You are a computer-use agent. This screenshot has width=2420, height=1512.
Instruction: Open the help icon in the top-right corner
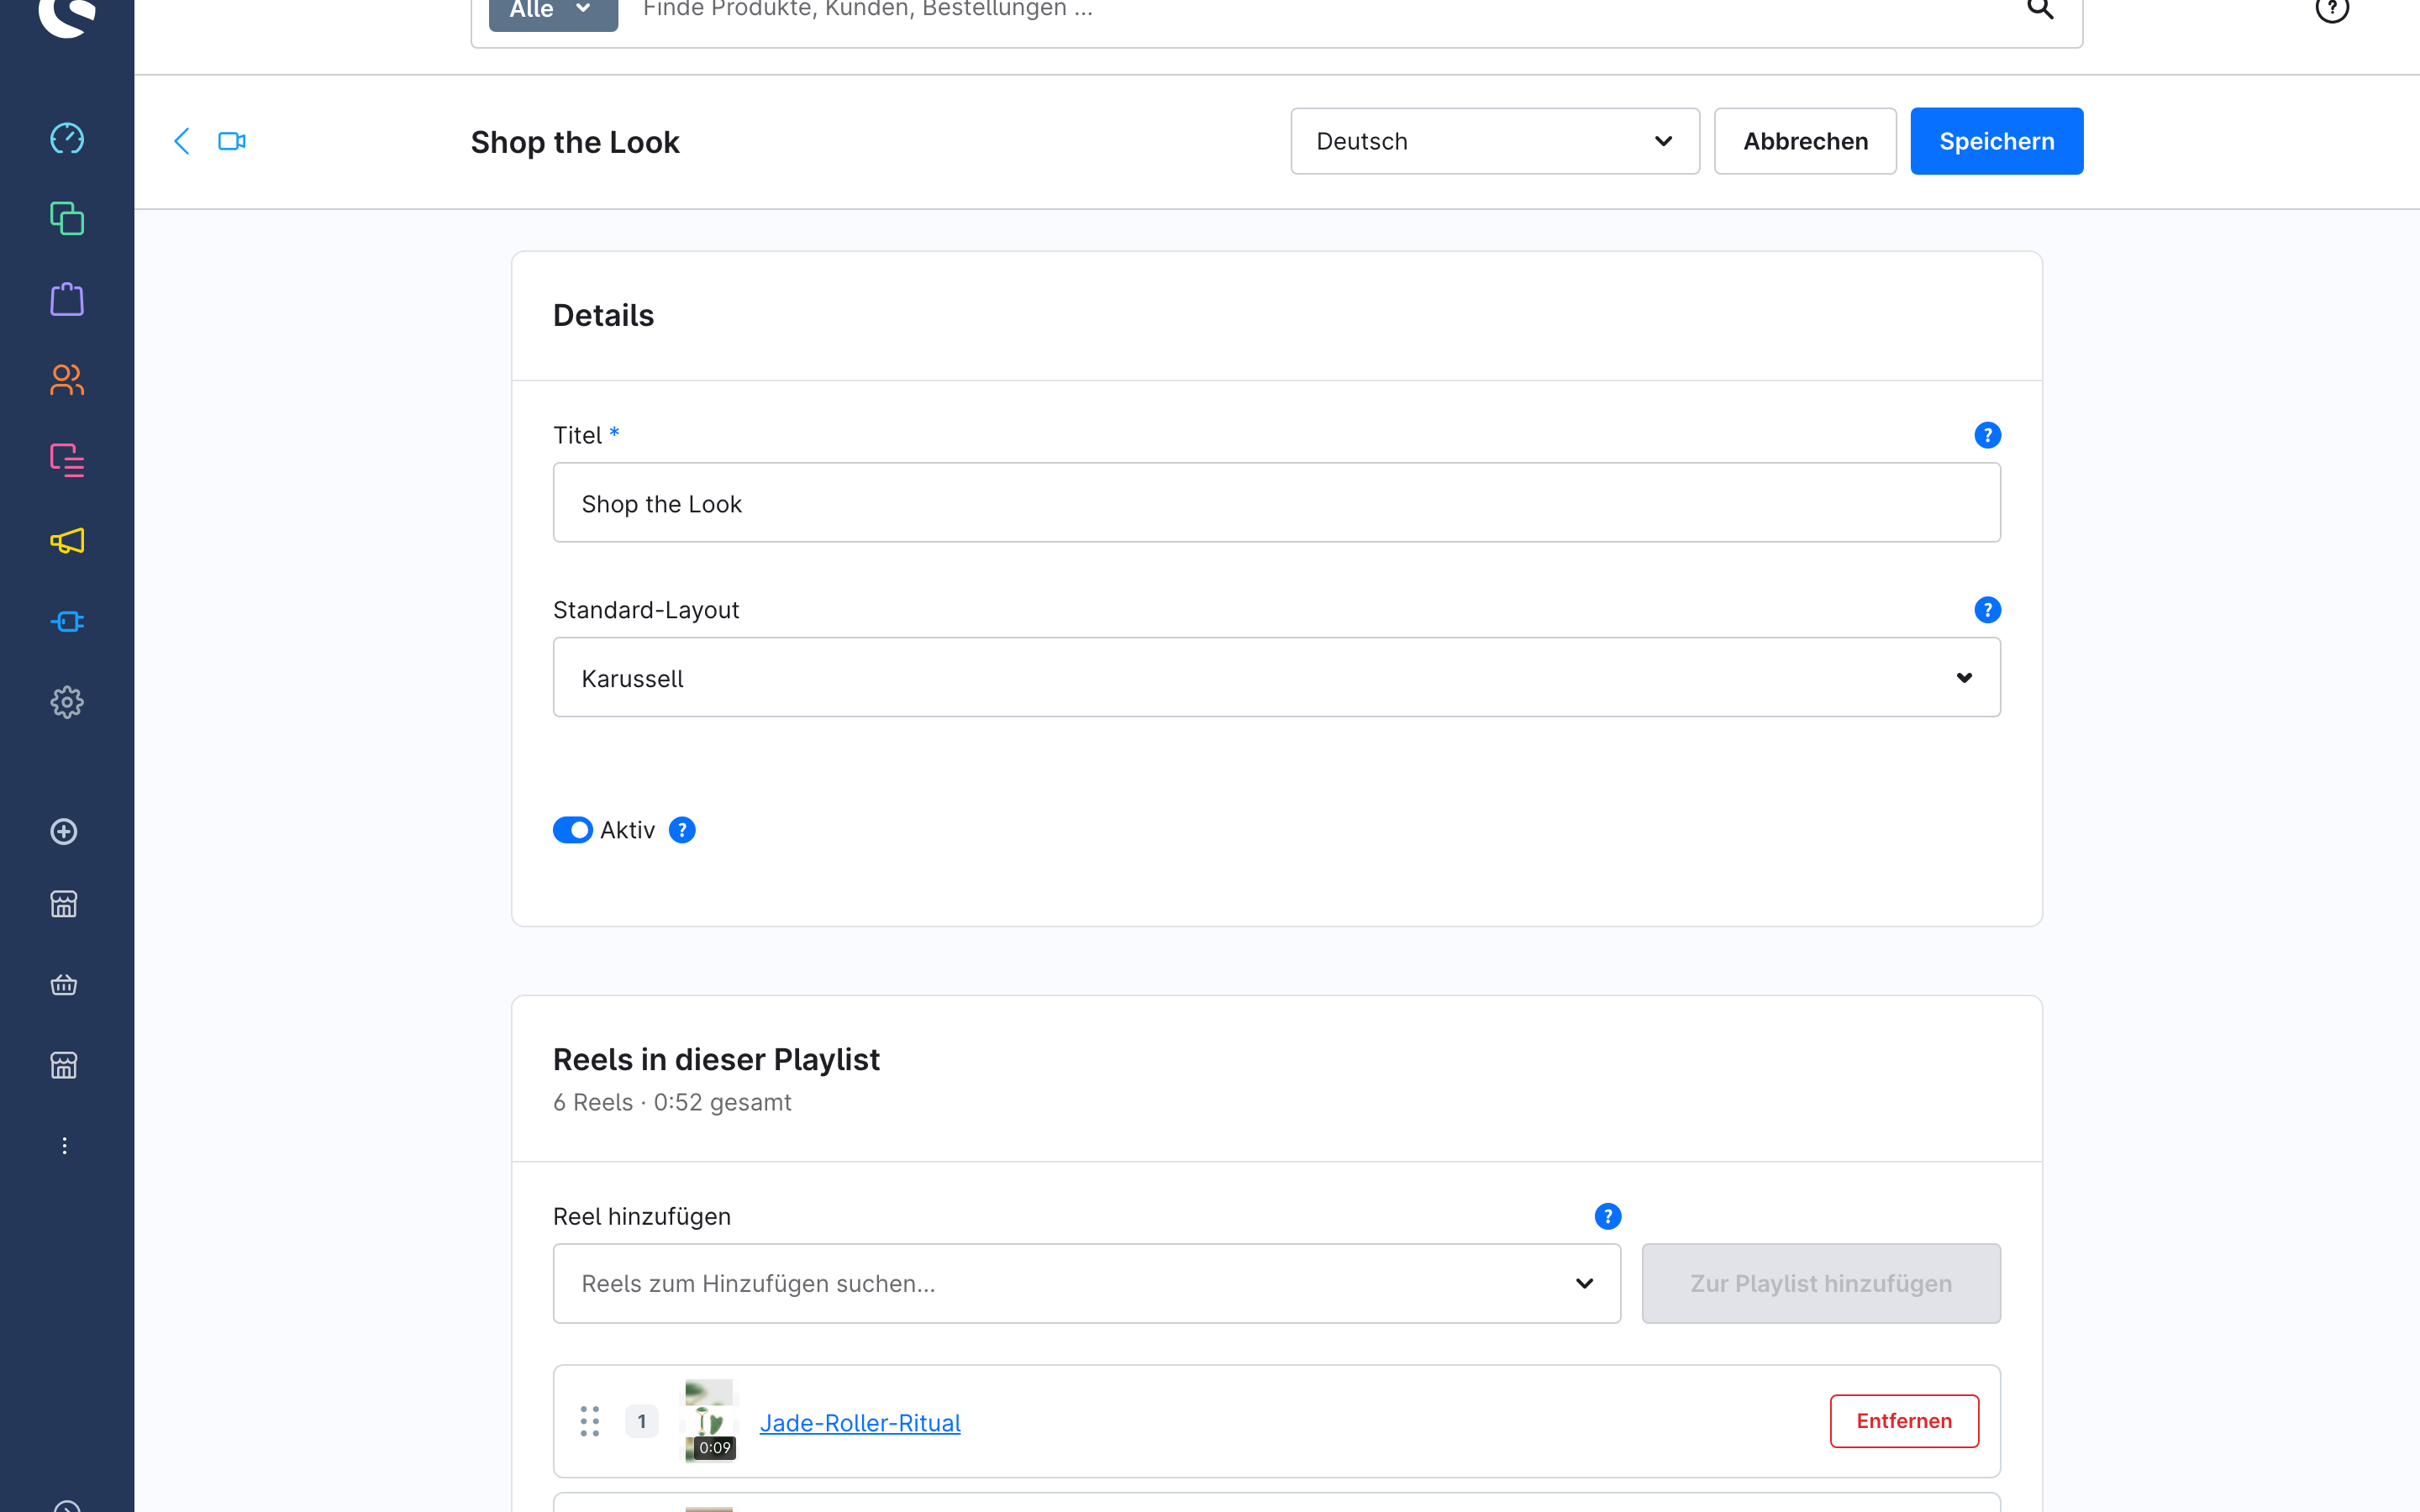pyautogui.click(x=2331, y=9)
